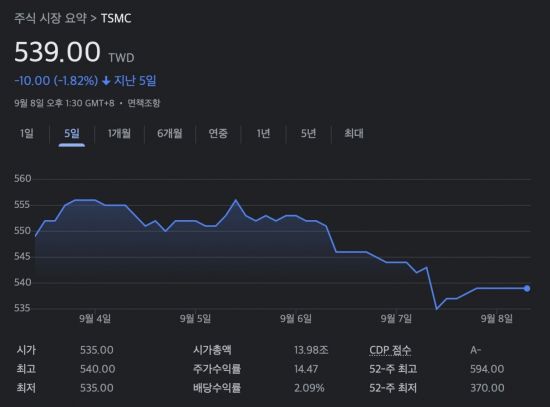Click the 539.00 current price
This screenshot has height=407, width=550.
(x=58, y=52)
